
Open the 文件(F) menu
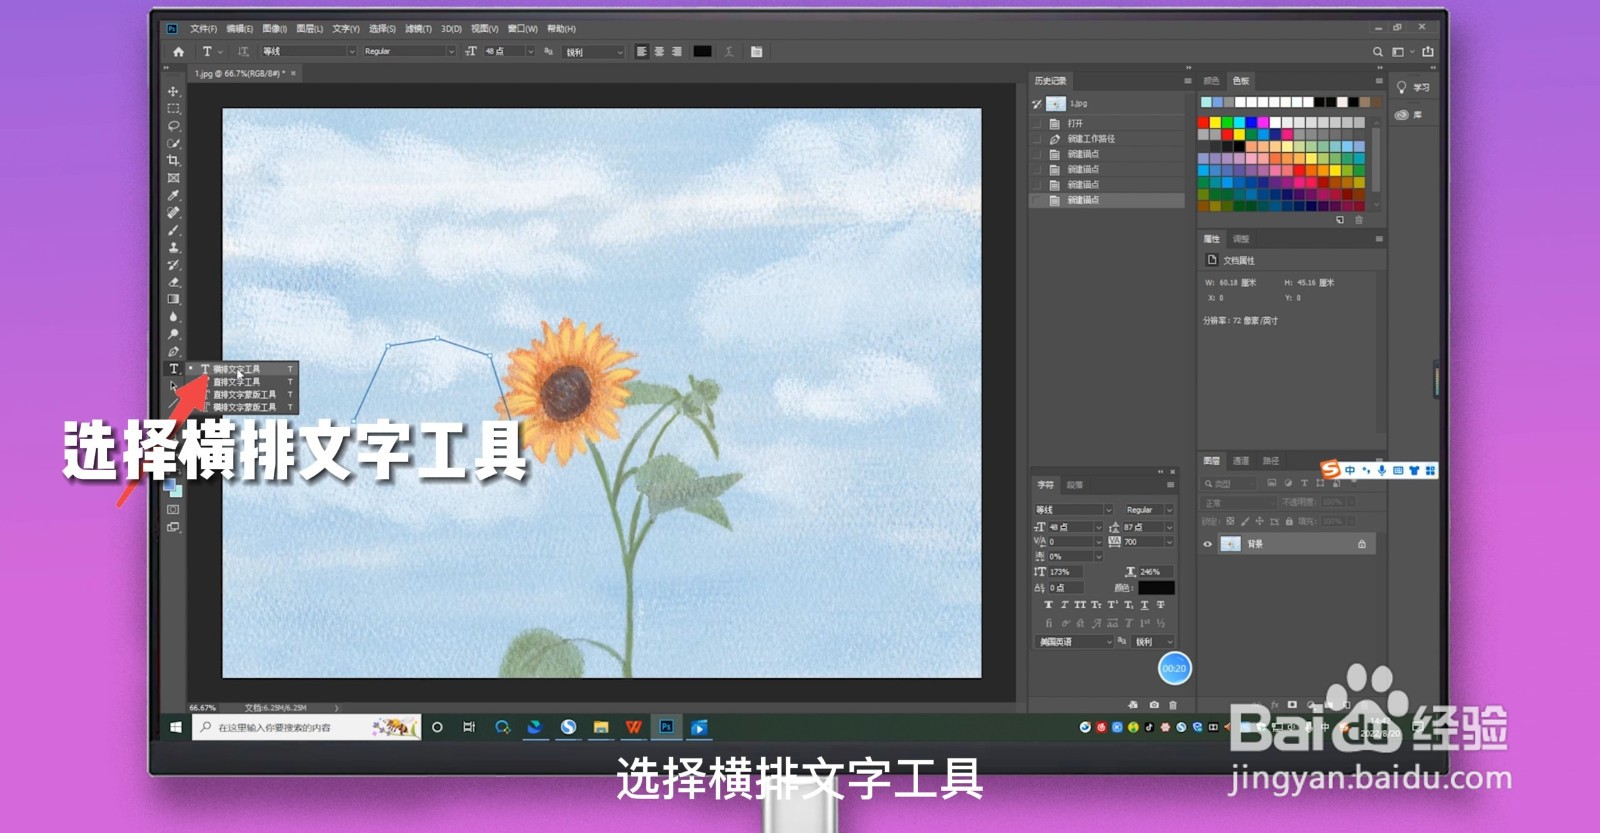coord(203,29)
